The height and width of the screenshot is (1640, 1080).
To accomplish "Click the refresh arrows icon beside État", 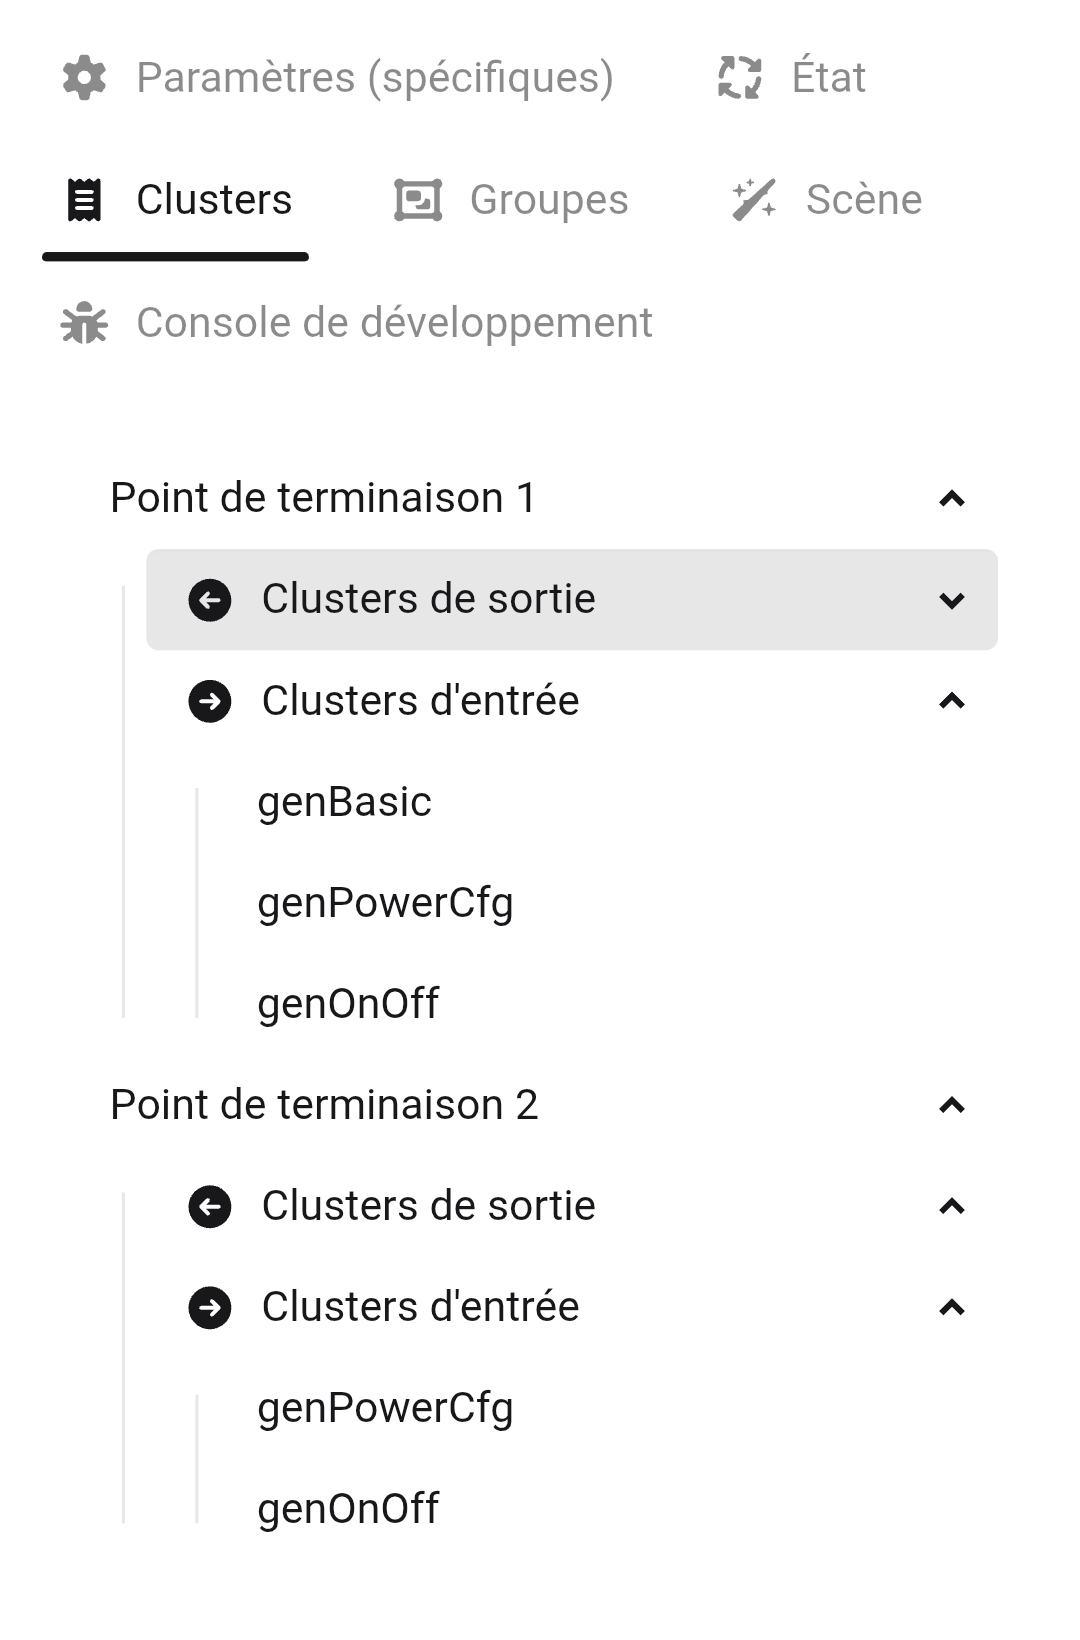I will [x=740, y=78].
